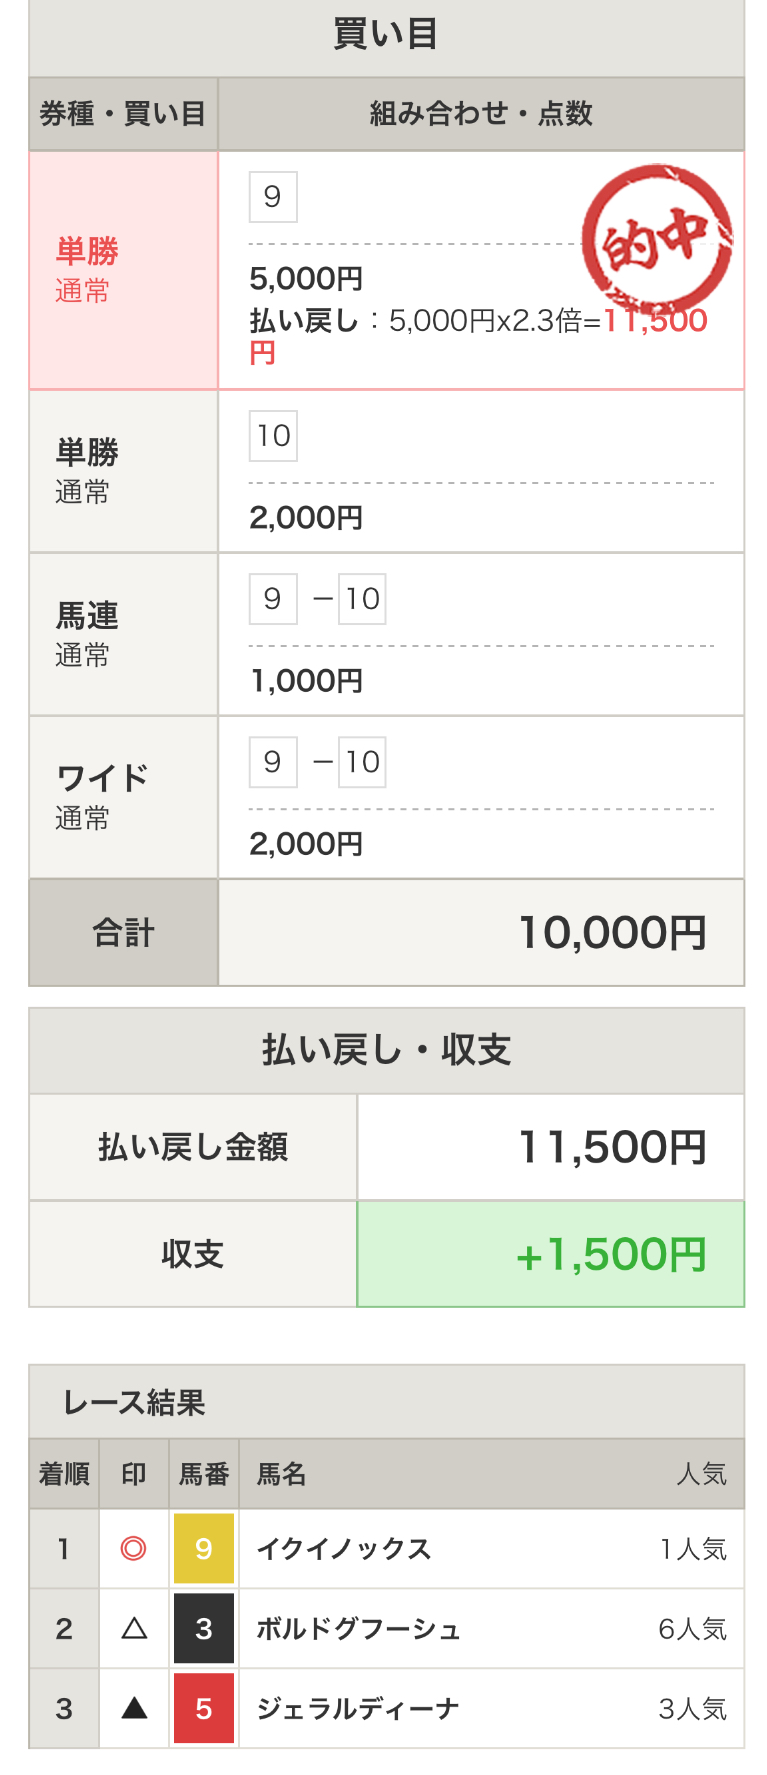This screenshot has height=1775, width=767.
Task: Select black horse number 3 badge
Action: (x=204, y=1628)
